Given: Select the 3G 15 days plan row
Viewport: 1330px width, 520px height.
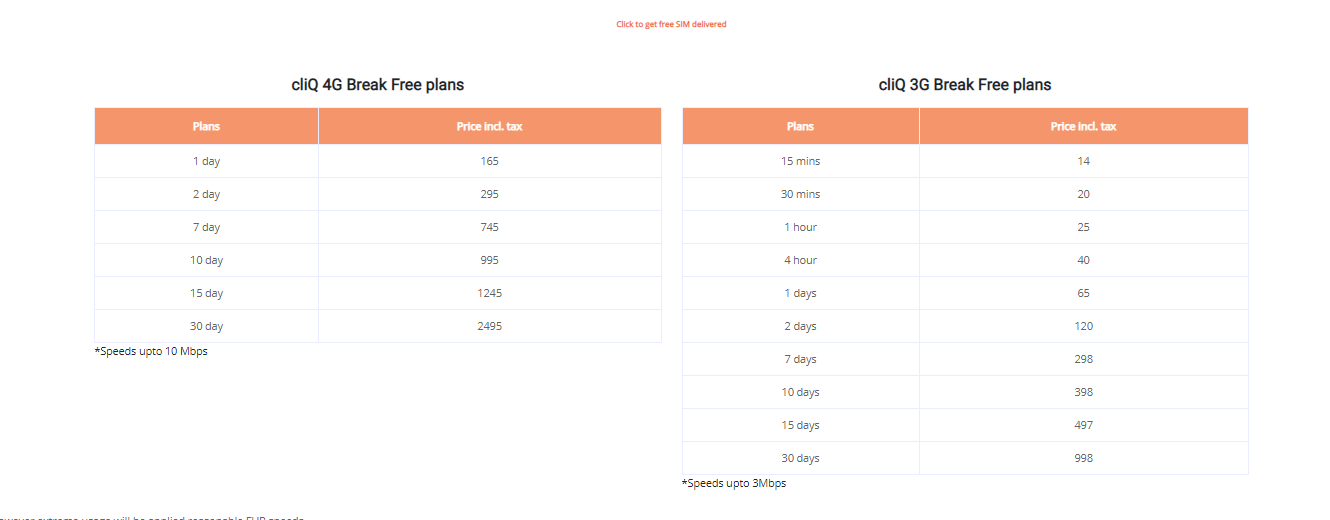Looking at the screenshot, I should (965, 425).
